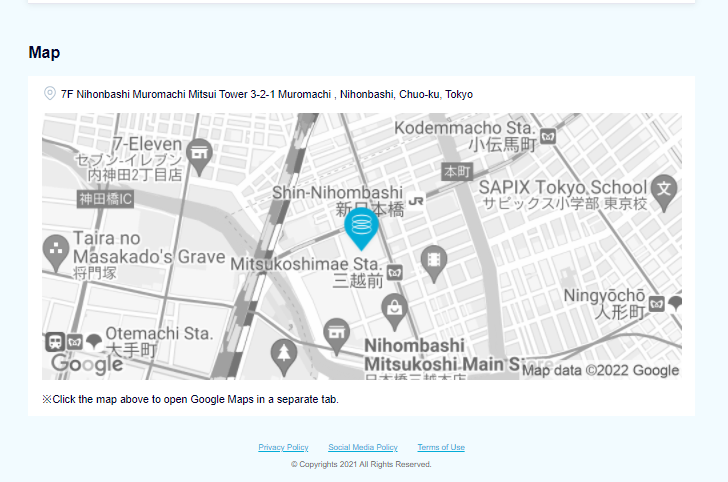The image size is (728, 482).
Task: Click the address location pin icon
Action: coord(50,94)
